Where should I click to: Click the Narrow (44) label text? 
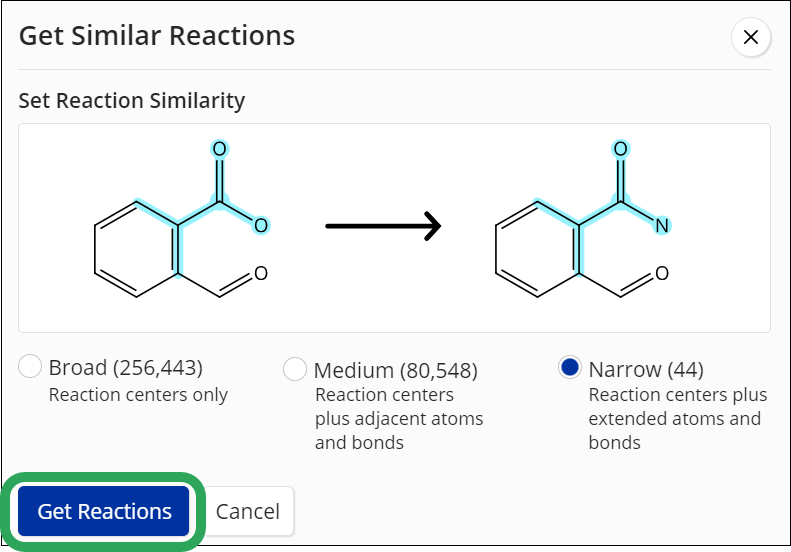coord(646,369)
